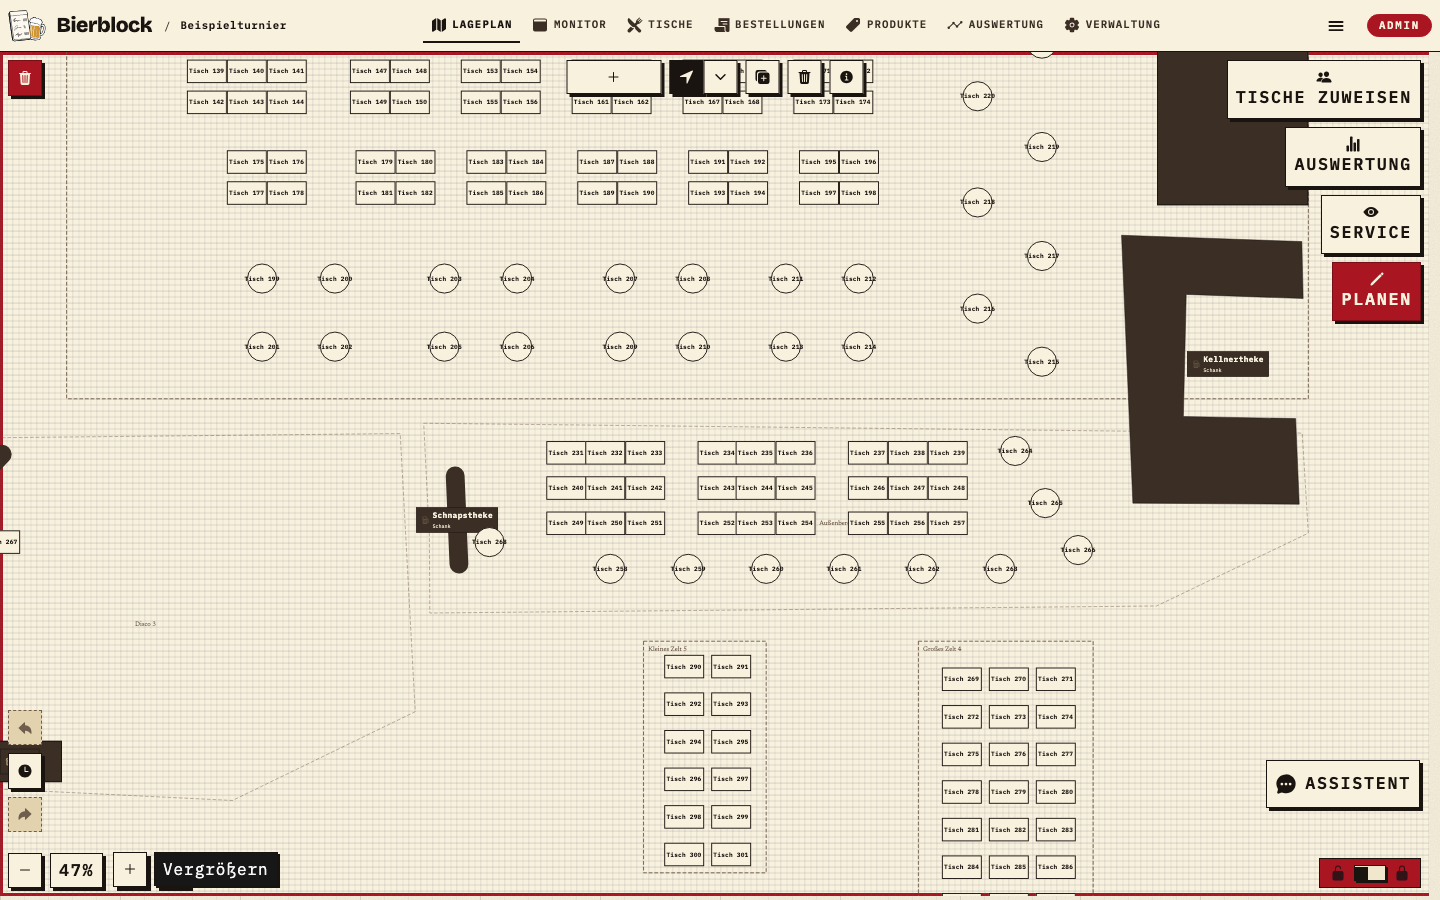The image size is (1440, 900).
Task: Zoom out with the minus button
Action: (25, 870)
